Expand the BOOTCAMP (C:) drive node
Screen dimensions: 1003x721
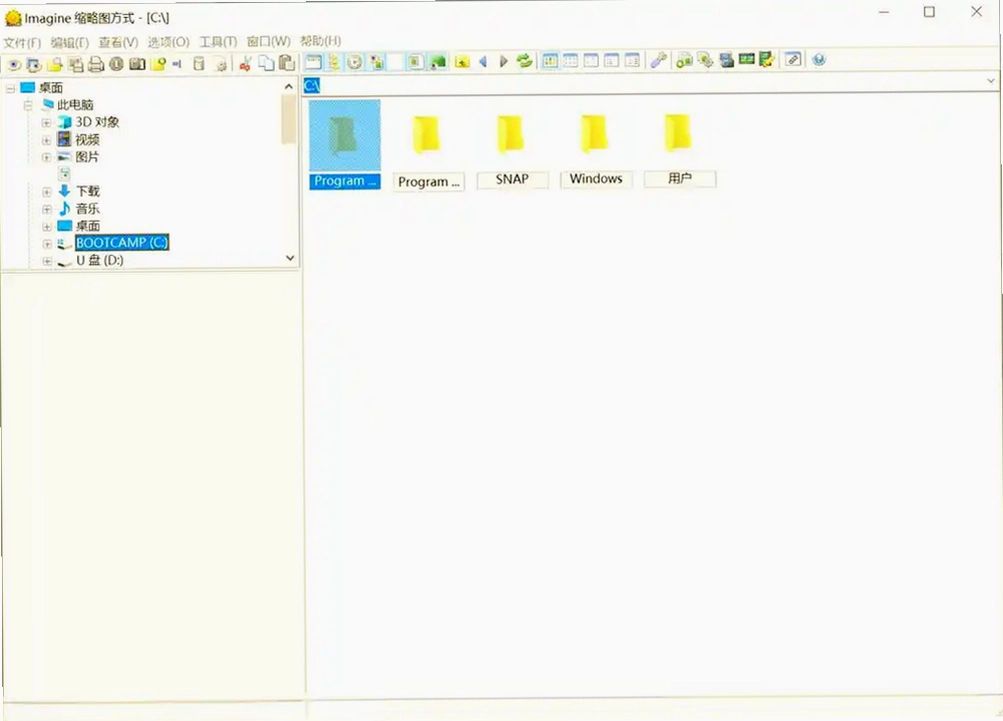[x=47, y=244]
